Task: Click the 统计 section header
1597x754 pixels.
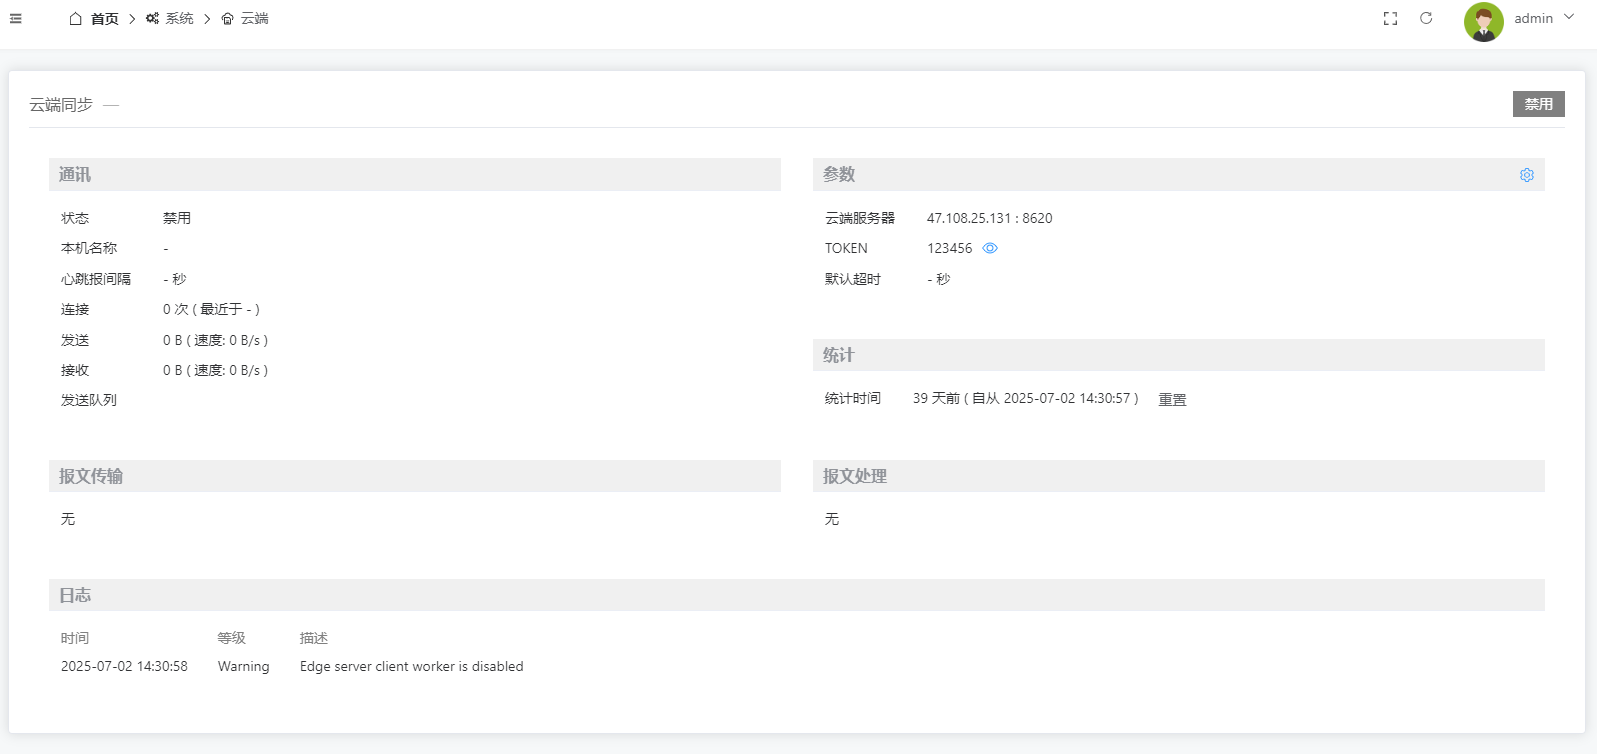Action: [838, 356]
